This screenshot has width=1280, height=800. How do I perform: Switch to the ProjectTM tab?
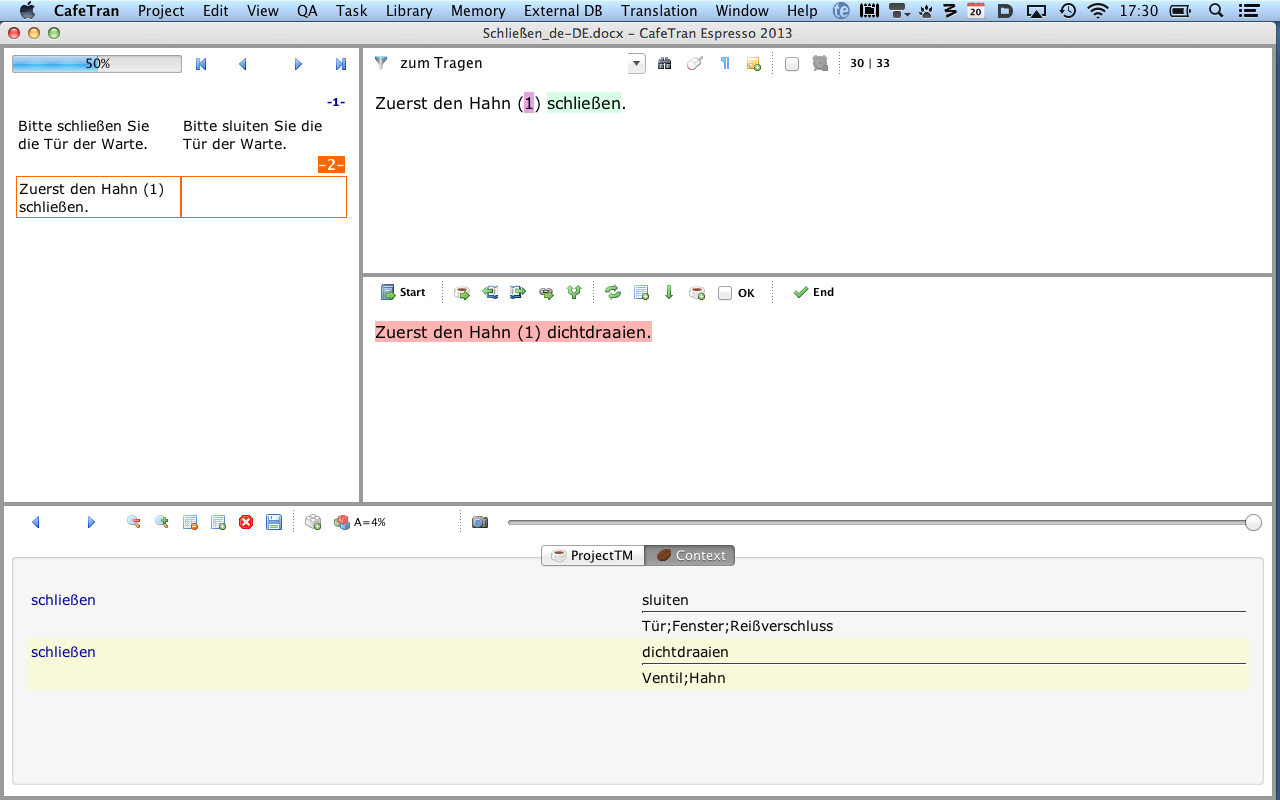[x=593, y=555]
